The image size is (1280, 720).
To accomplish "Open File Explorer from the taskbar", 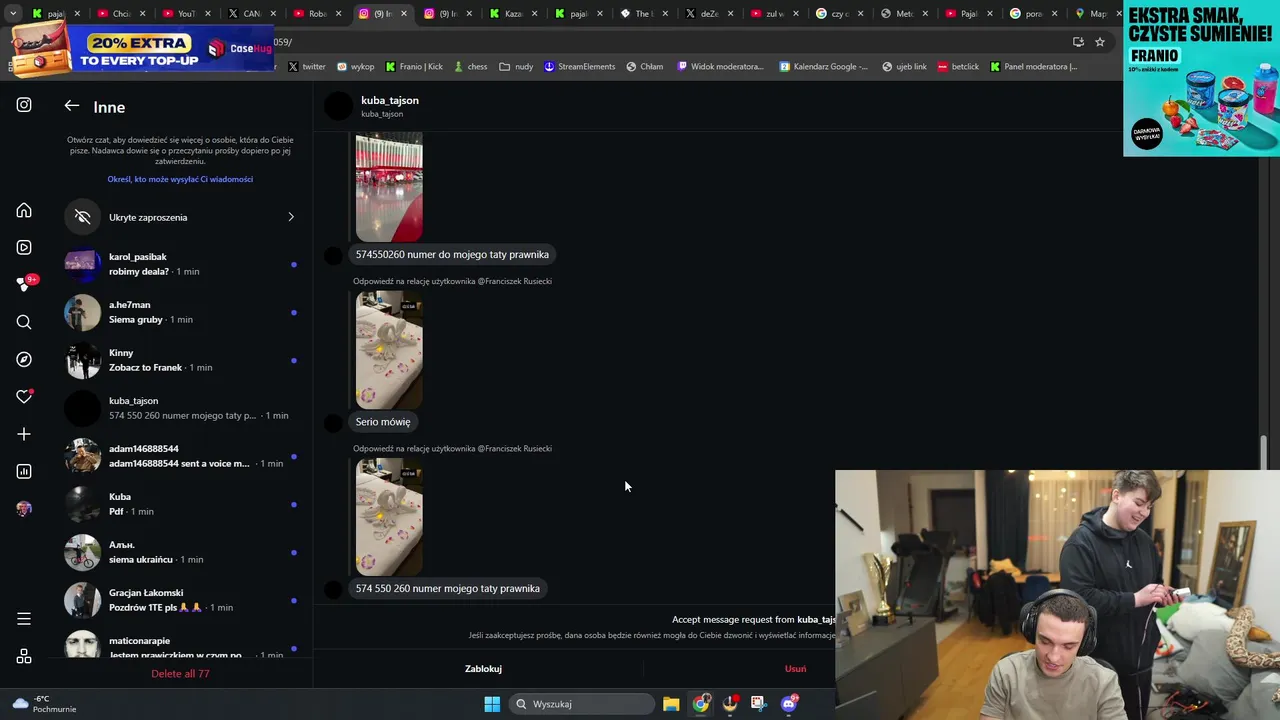I will (671, 704).
